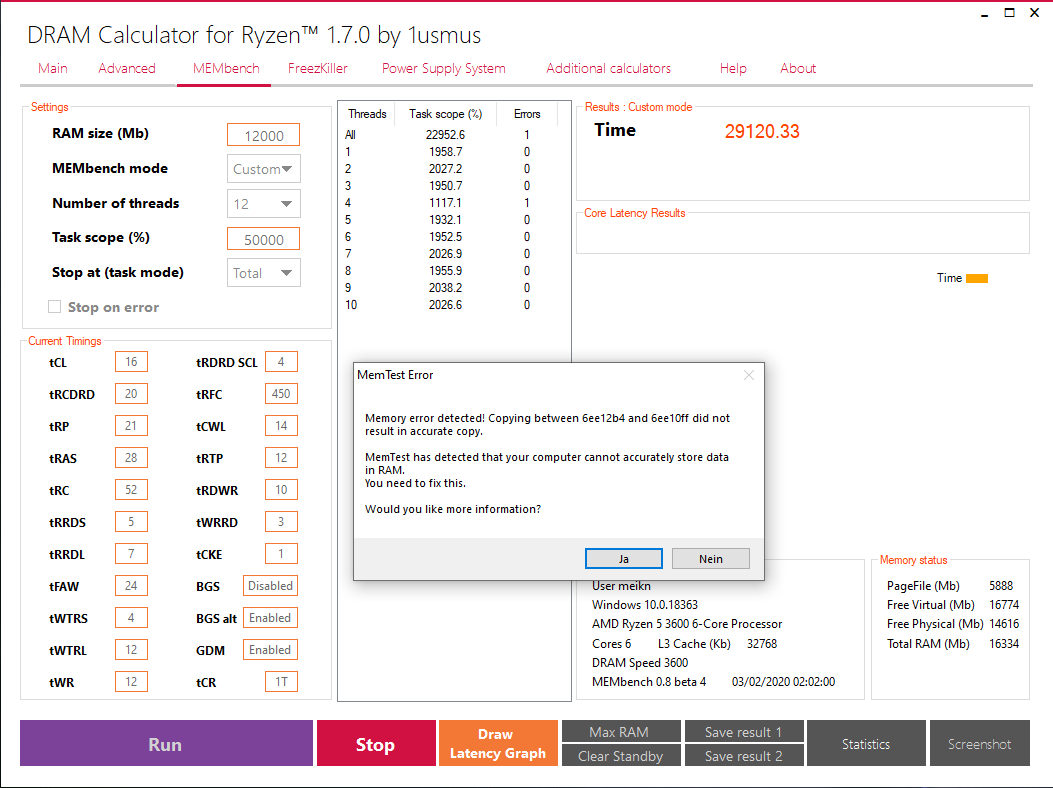The width and height of the screenshot is (1053, 788).
Task: Click the tWR timing value field
Action: (131, 682)
